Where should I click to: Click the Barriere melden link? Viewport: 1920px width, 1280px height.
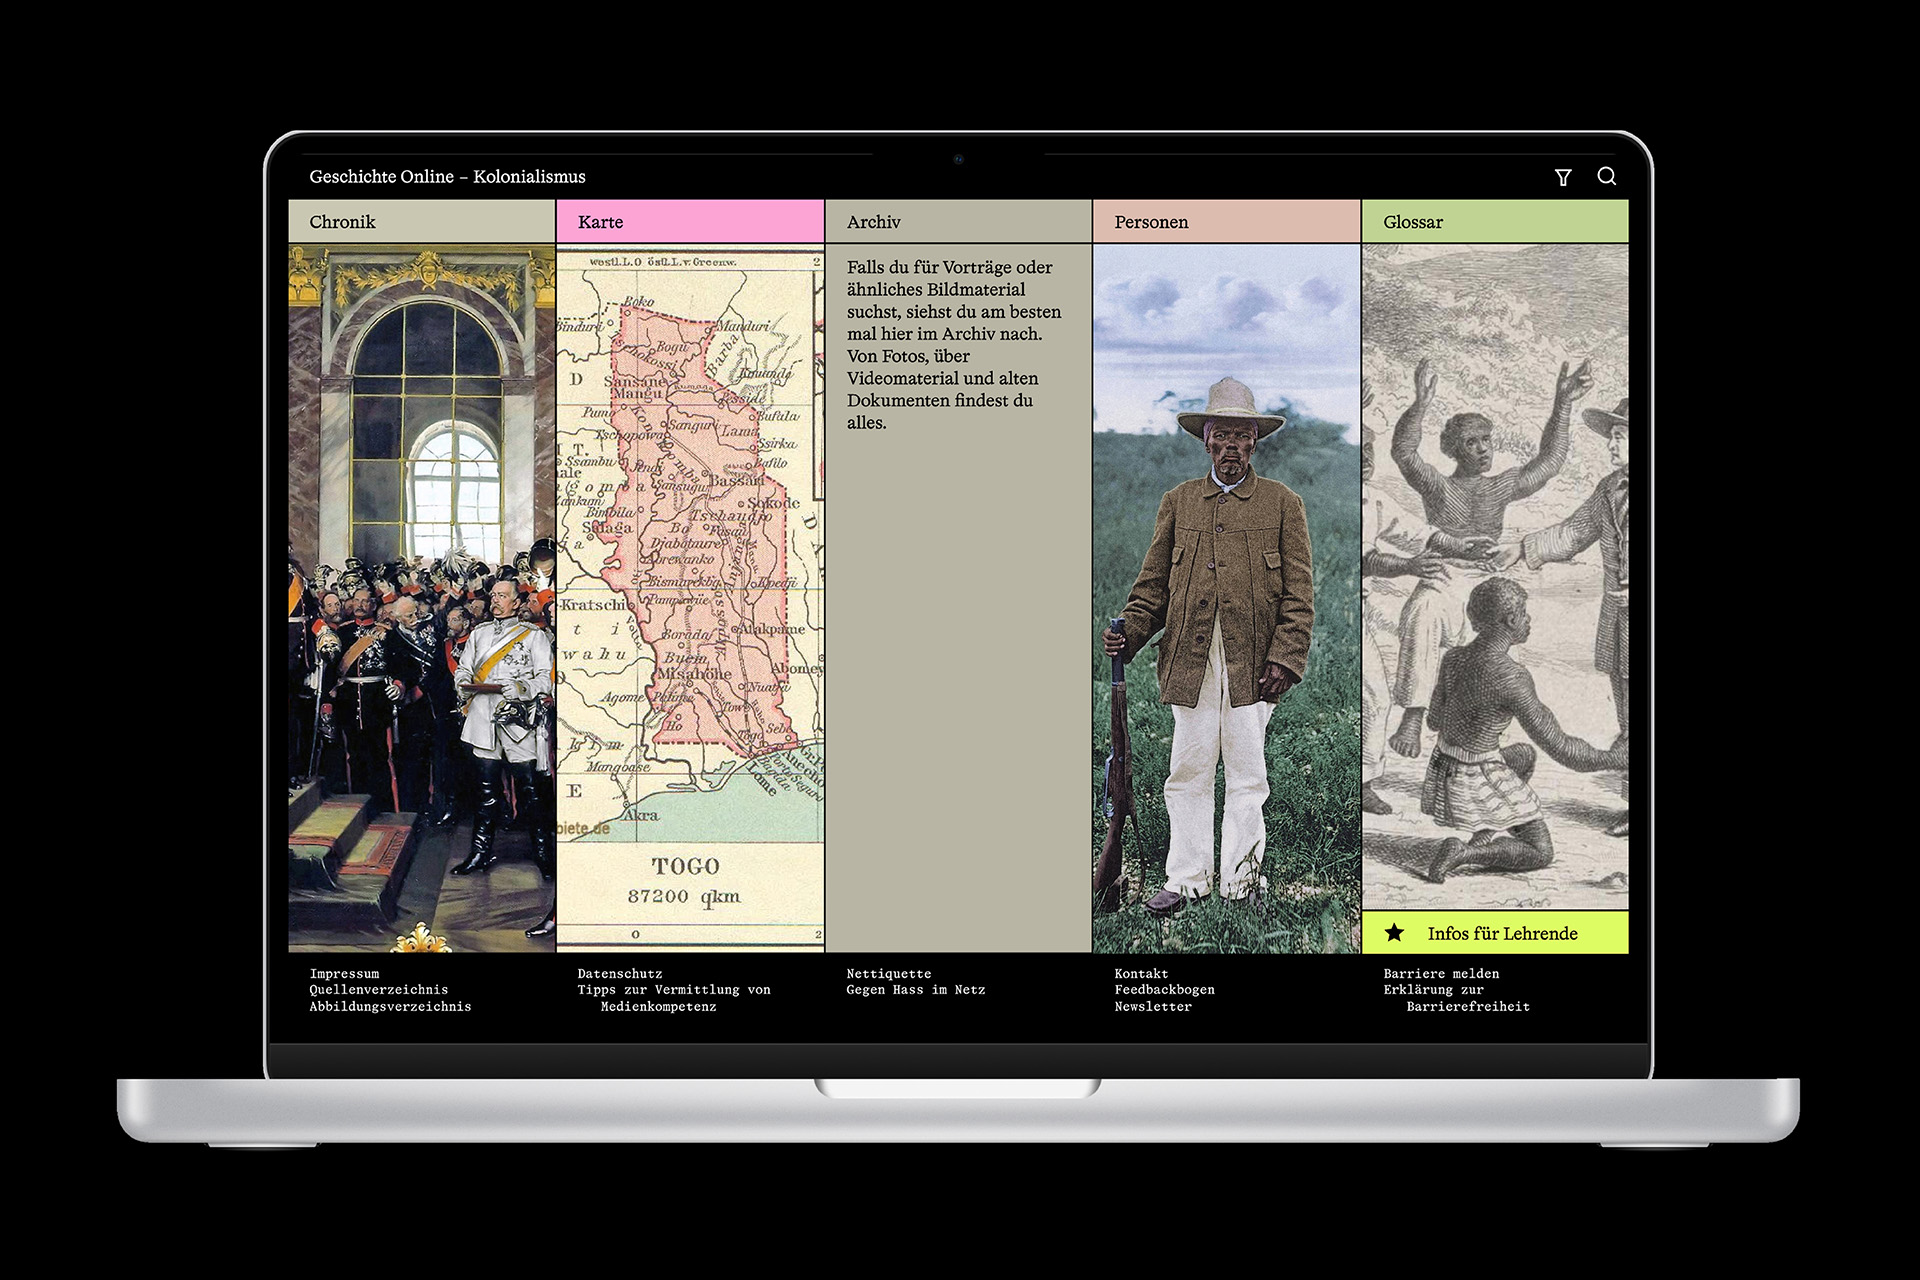[1441, 973]
